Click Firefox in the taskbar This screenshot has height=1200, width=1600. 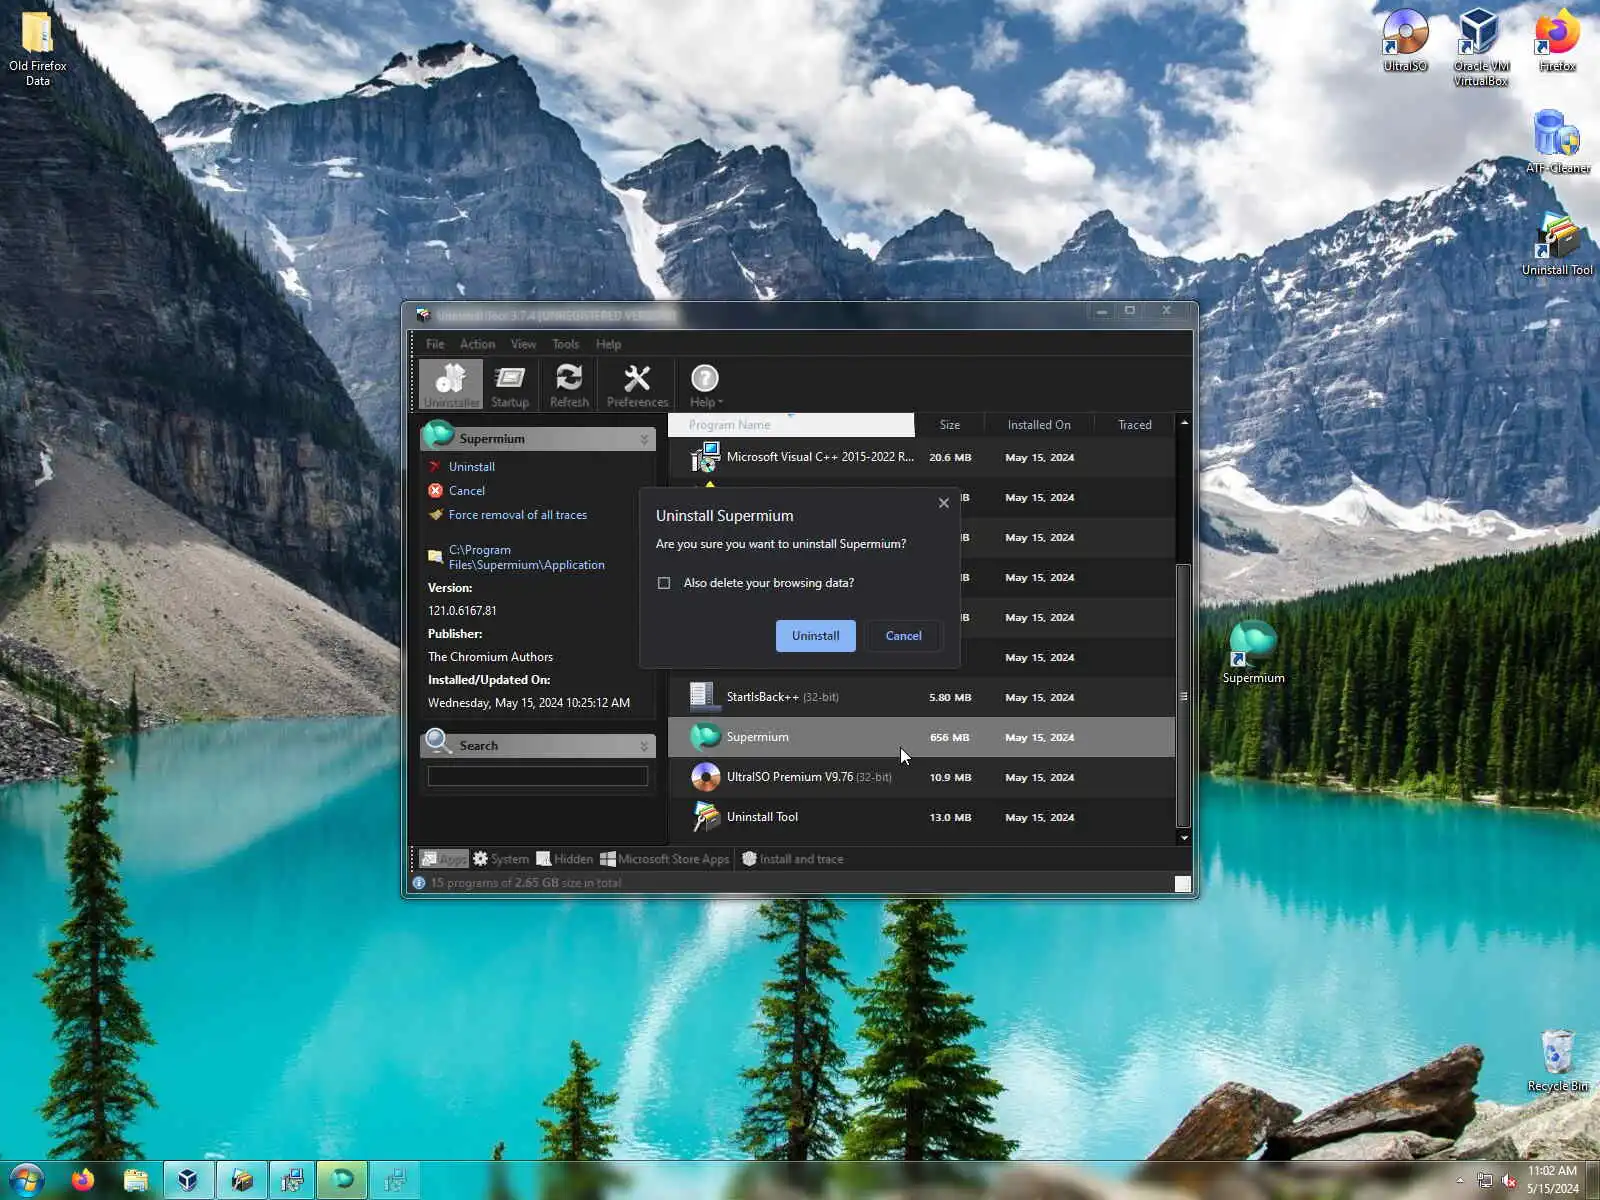83,1180
